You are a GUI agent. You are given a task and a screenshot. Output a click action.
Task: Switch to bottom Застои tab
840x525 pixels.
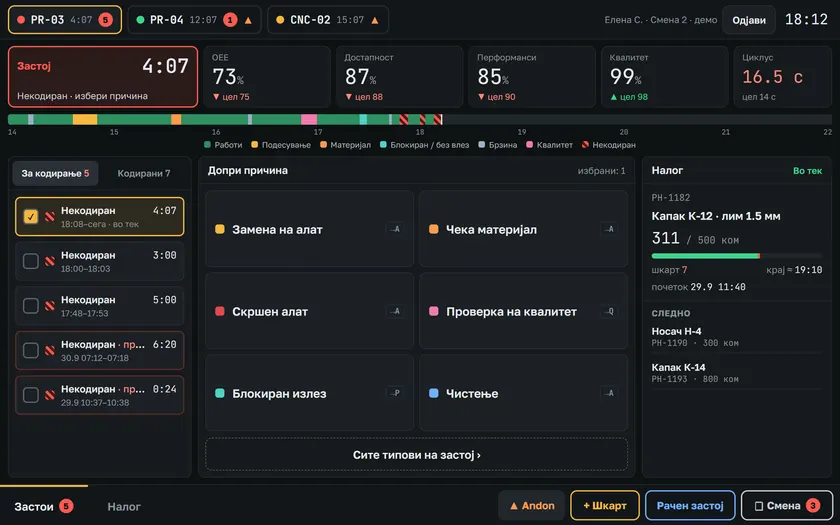point(44,506)
